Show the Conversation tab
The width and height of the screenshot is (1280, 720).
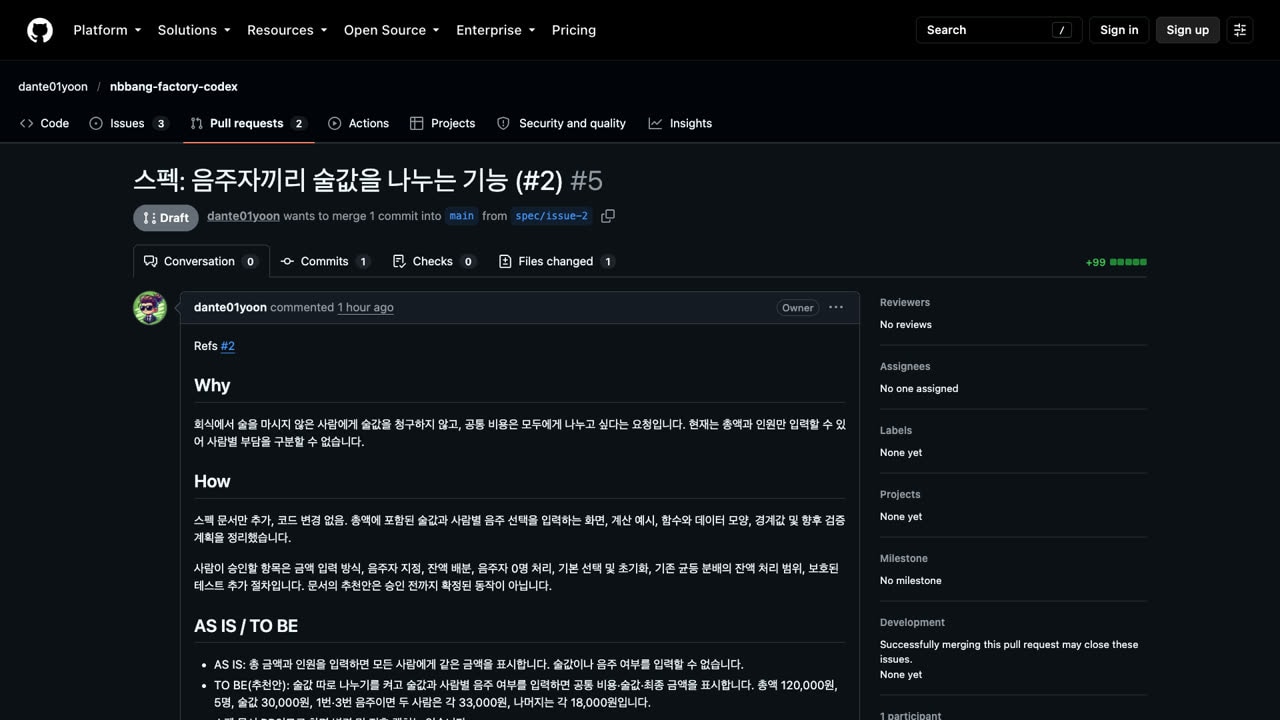[201, 261]
